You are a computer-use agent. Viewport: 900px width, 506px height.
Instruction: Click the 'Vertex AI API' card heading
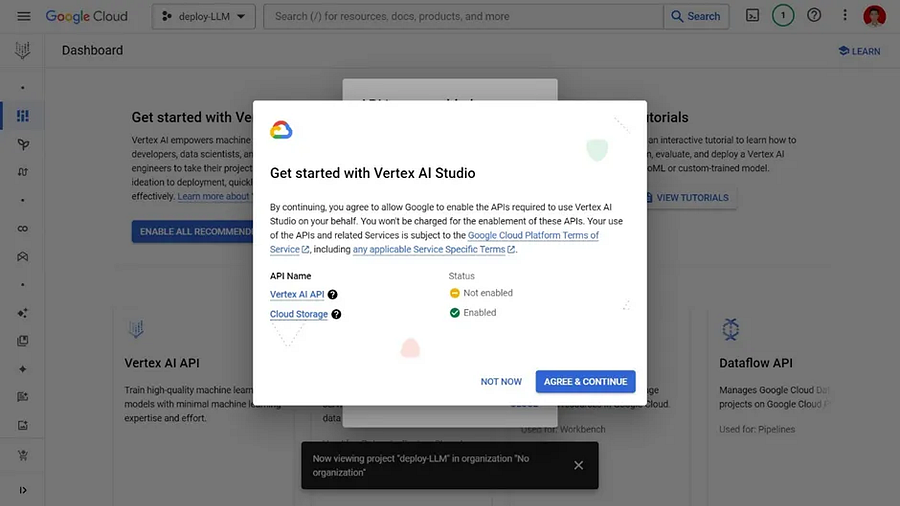[x=162, y=363]
